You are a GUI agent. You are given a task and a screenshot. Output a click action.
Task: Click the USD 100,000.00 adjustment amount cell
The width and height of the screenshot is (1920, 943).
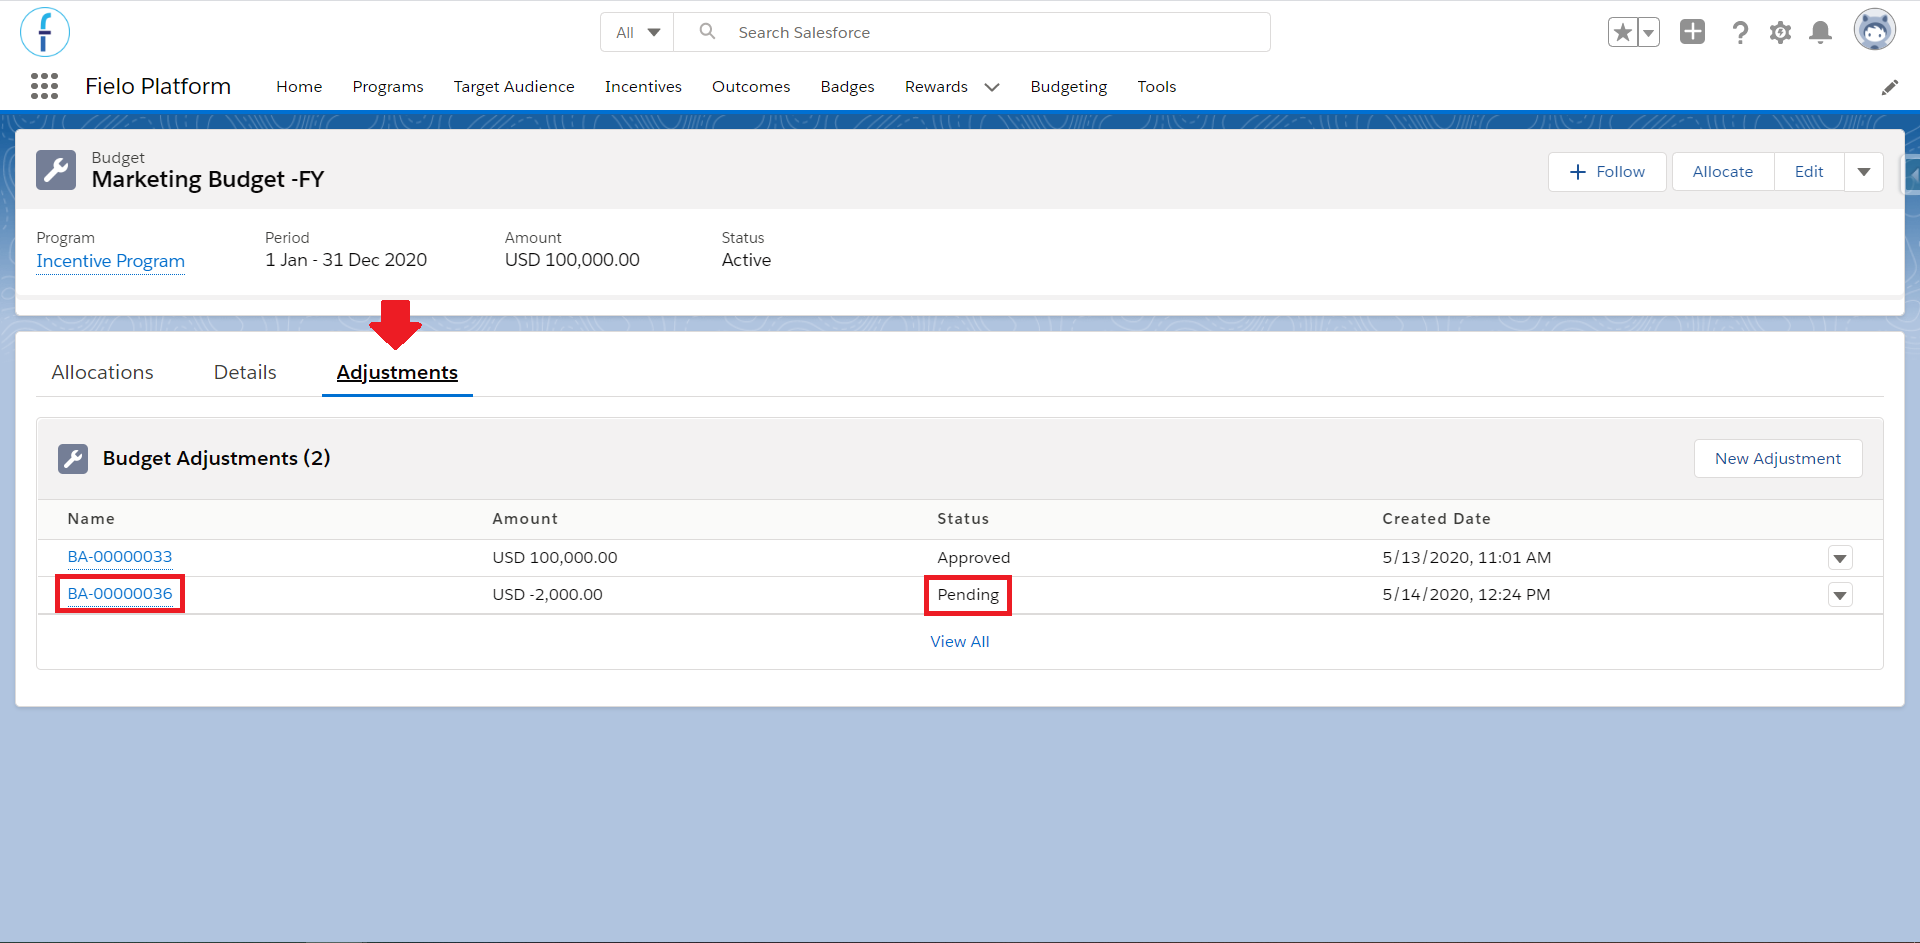(555, 558)
